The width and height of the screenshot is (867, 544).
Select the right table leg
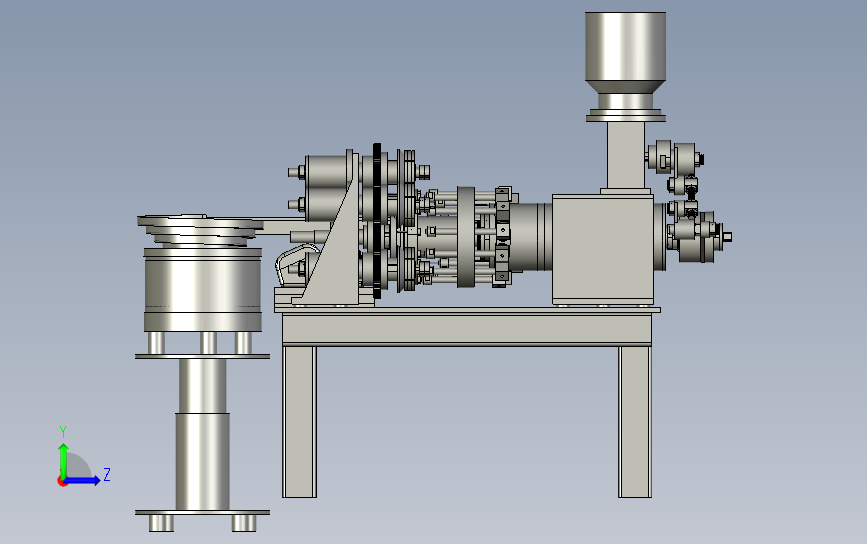pos(635,422)
